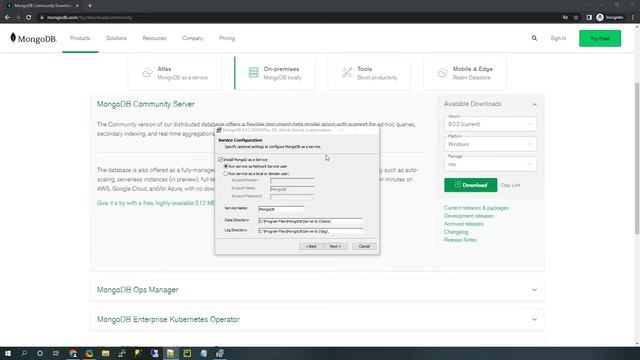Screen dimensions: 640x360
Task: Open the Products menu
Action: [80, 38]
